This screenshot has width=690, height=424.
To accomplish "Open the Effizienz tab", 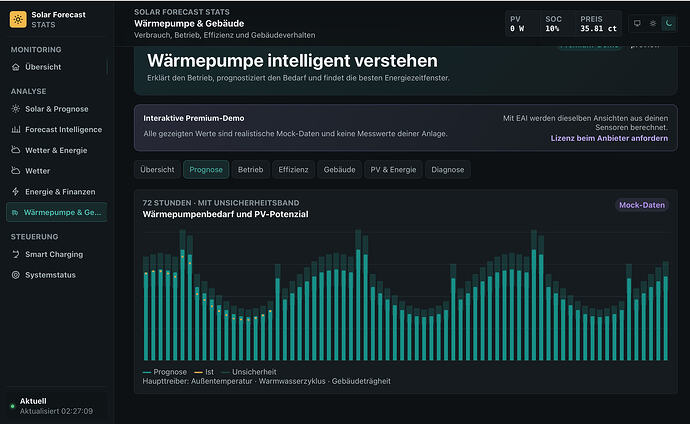I will [293, 169].
